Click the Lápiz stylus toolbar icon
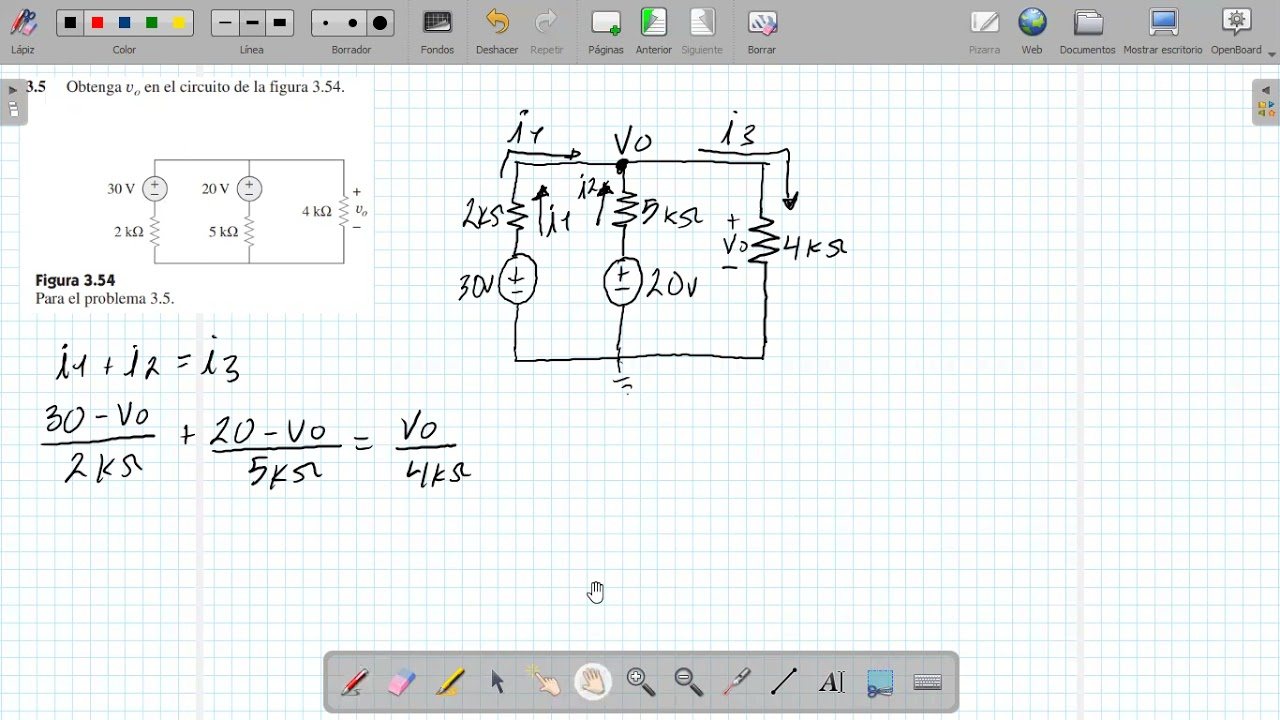The height and width of the screenshot is (720, 1280). [23, 31]
